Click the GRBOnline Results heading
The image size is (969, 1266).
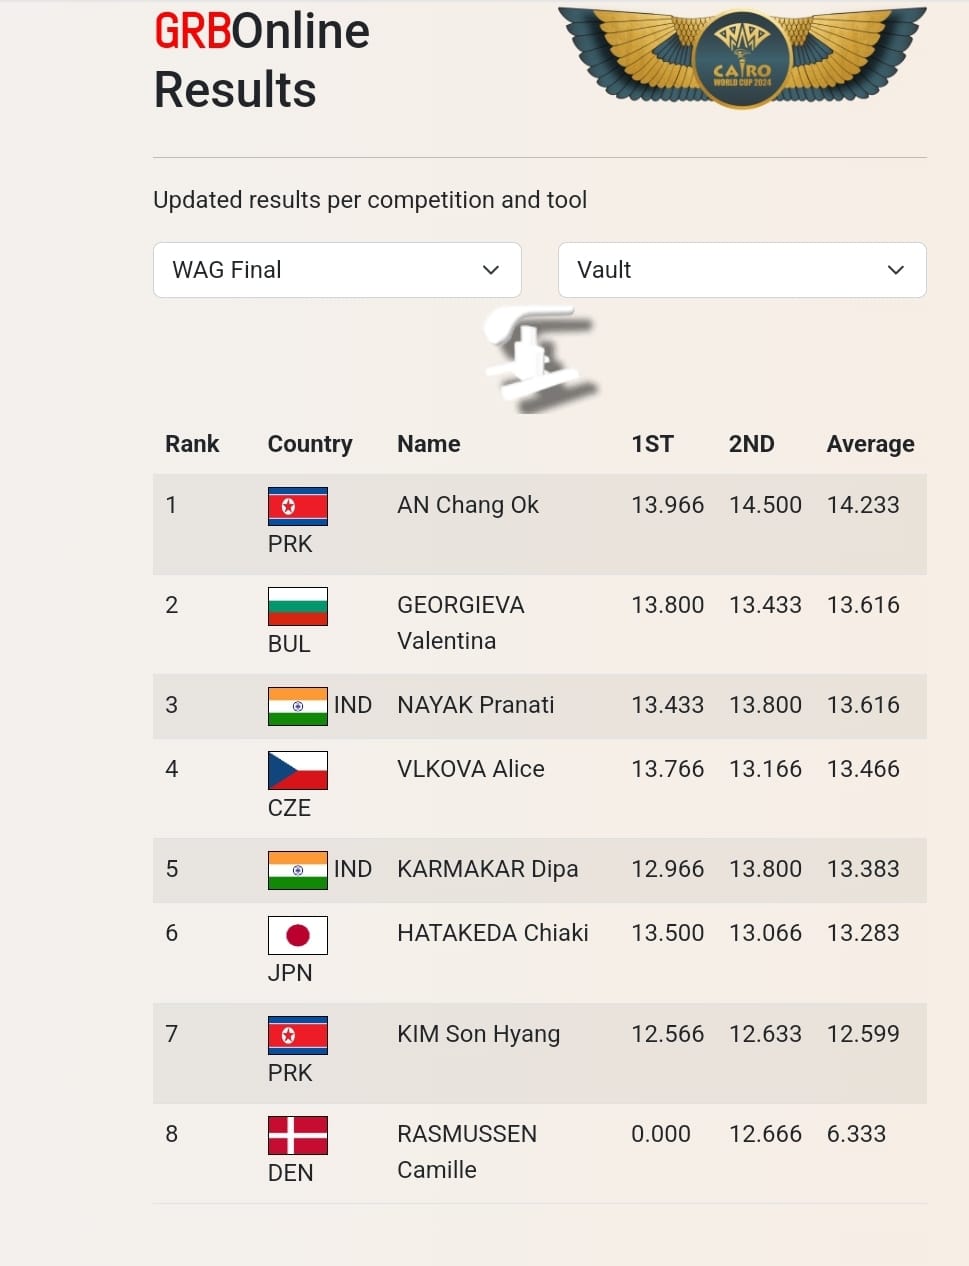click(x=262, y=60)
